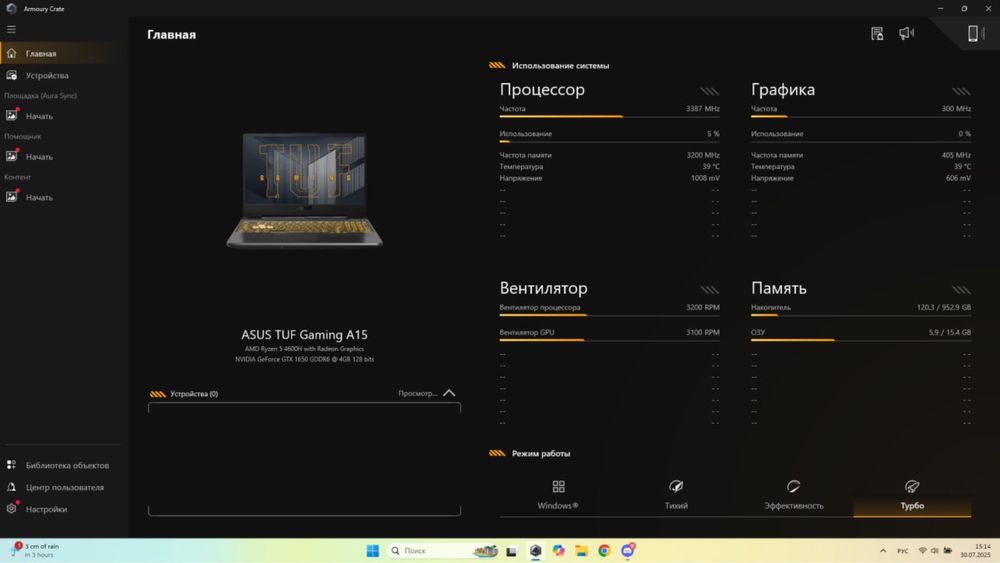Open the weather widget showing rain
The height and width of the screenshot is (563, 1000).
[x=35, y=550]
